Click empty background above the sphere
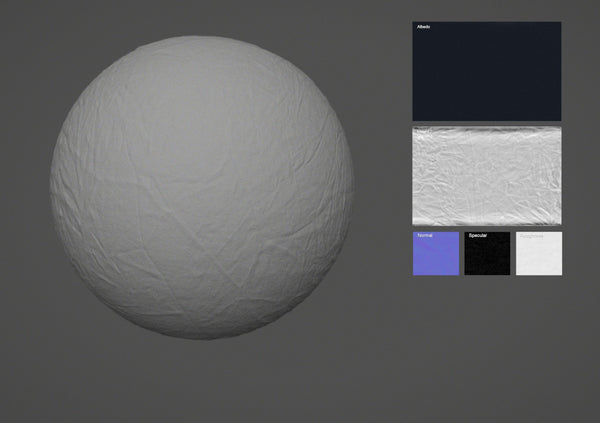This screenshot has height=423, width=600. [x=201, y=17]
